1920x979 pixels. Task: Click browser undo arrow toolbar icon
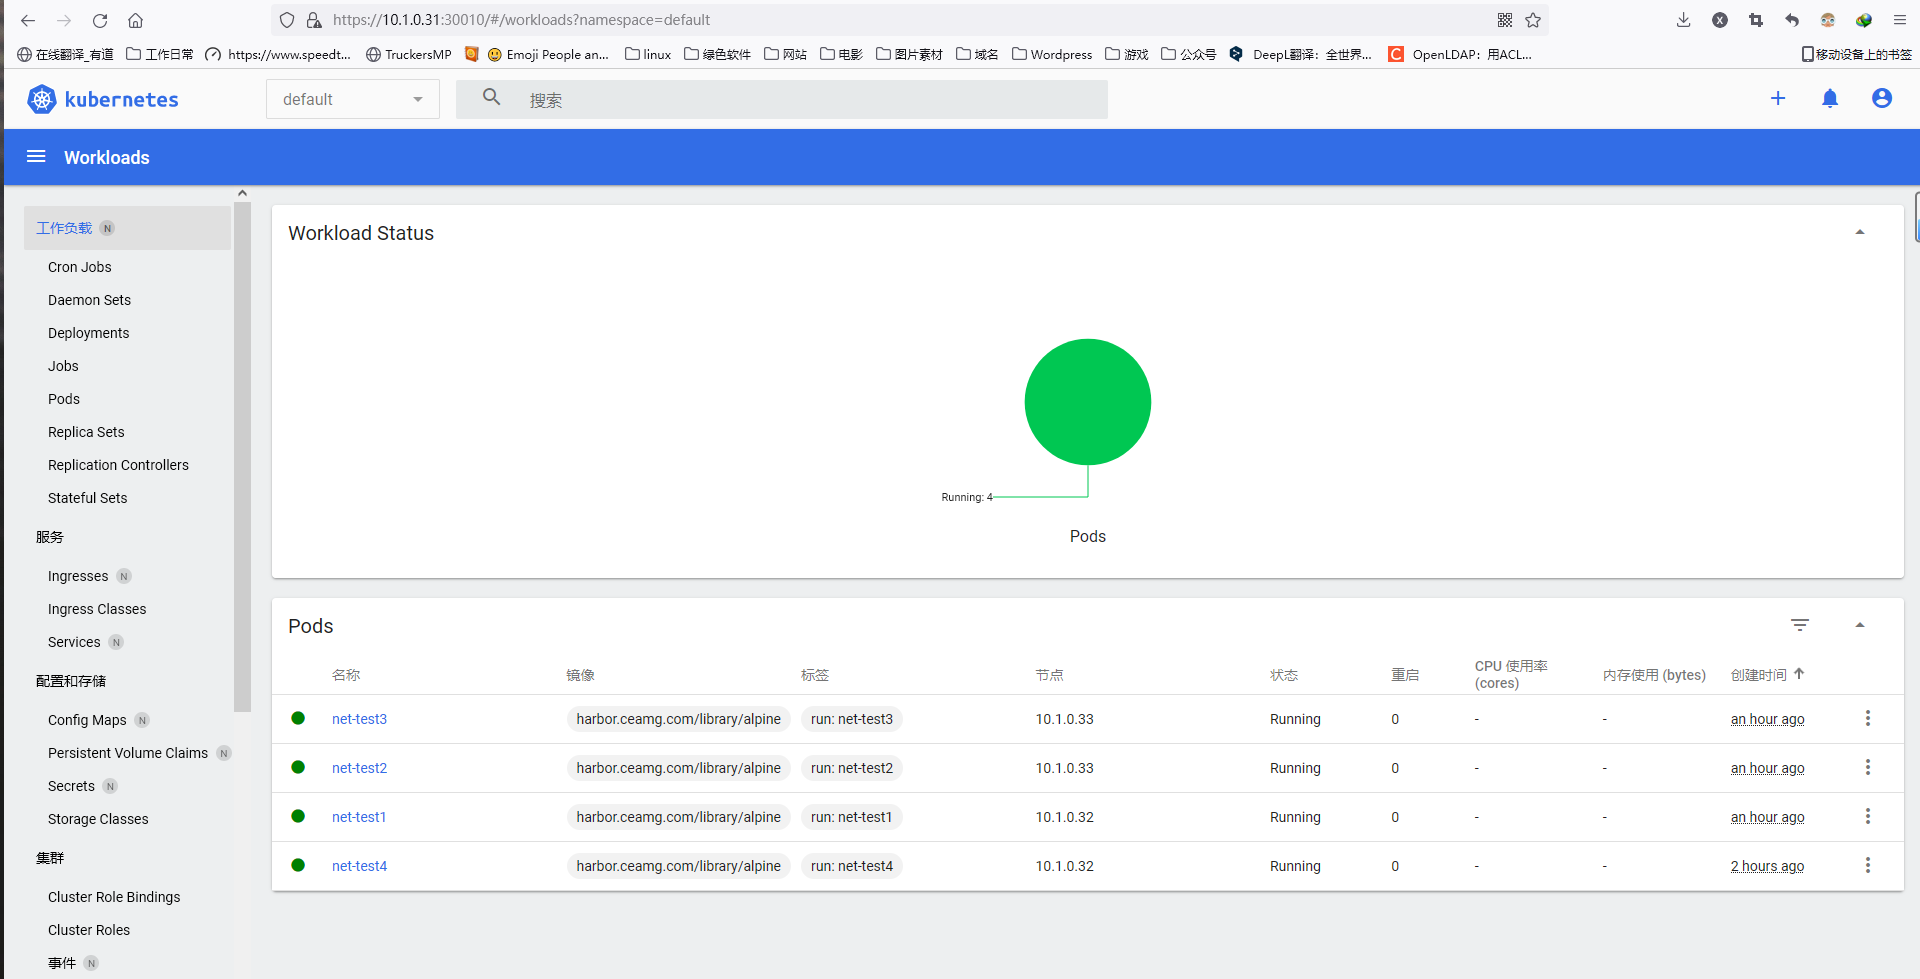(1792, 20)
